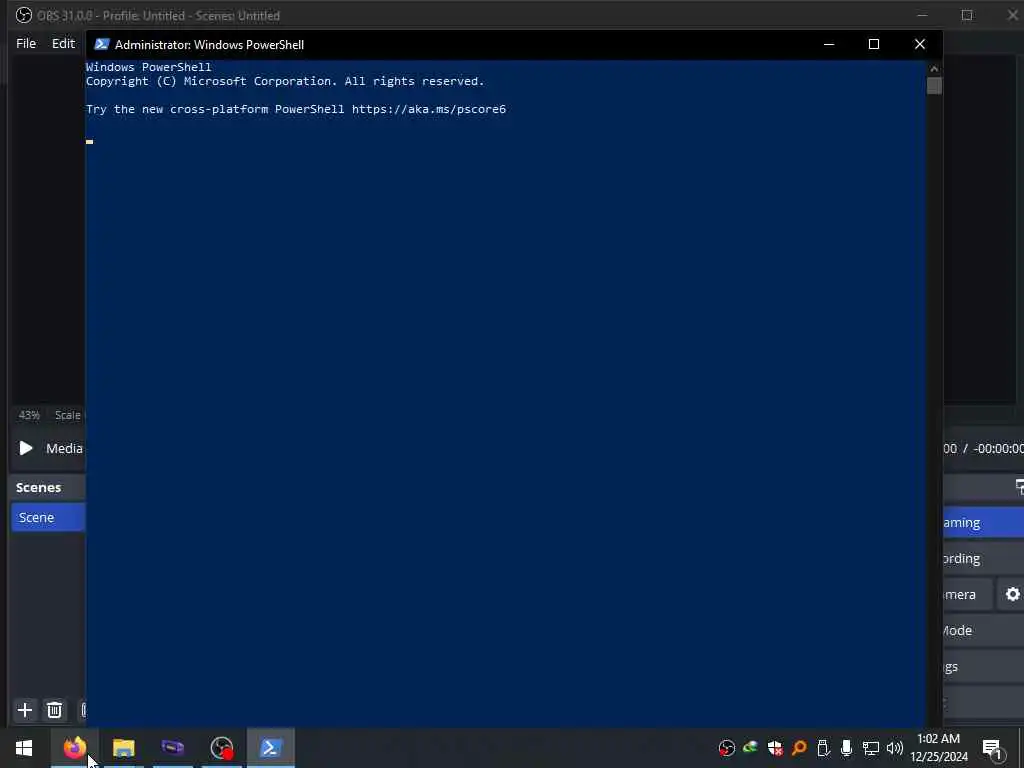
Task: Open Settings button in OBS controls
Action: point(983,666)
